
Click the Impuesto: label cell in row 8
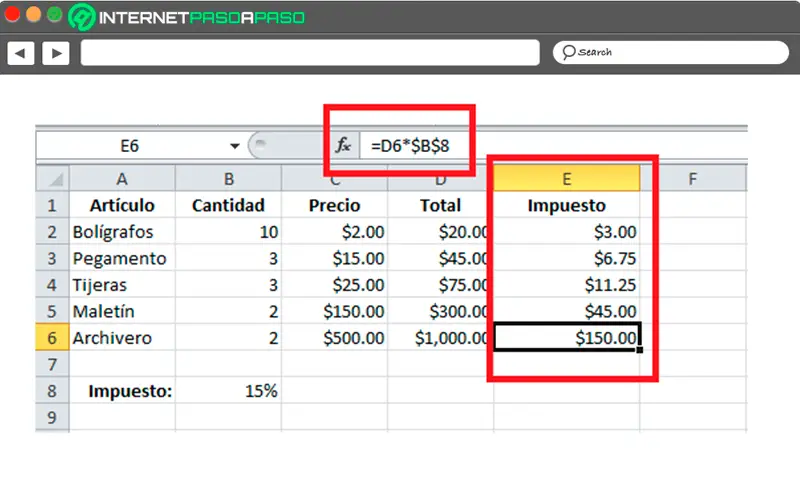point(122,391)
